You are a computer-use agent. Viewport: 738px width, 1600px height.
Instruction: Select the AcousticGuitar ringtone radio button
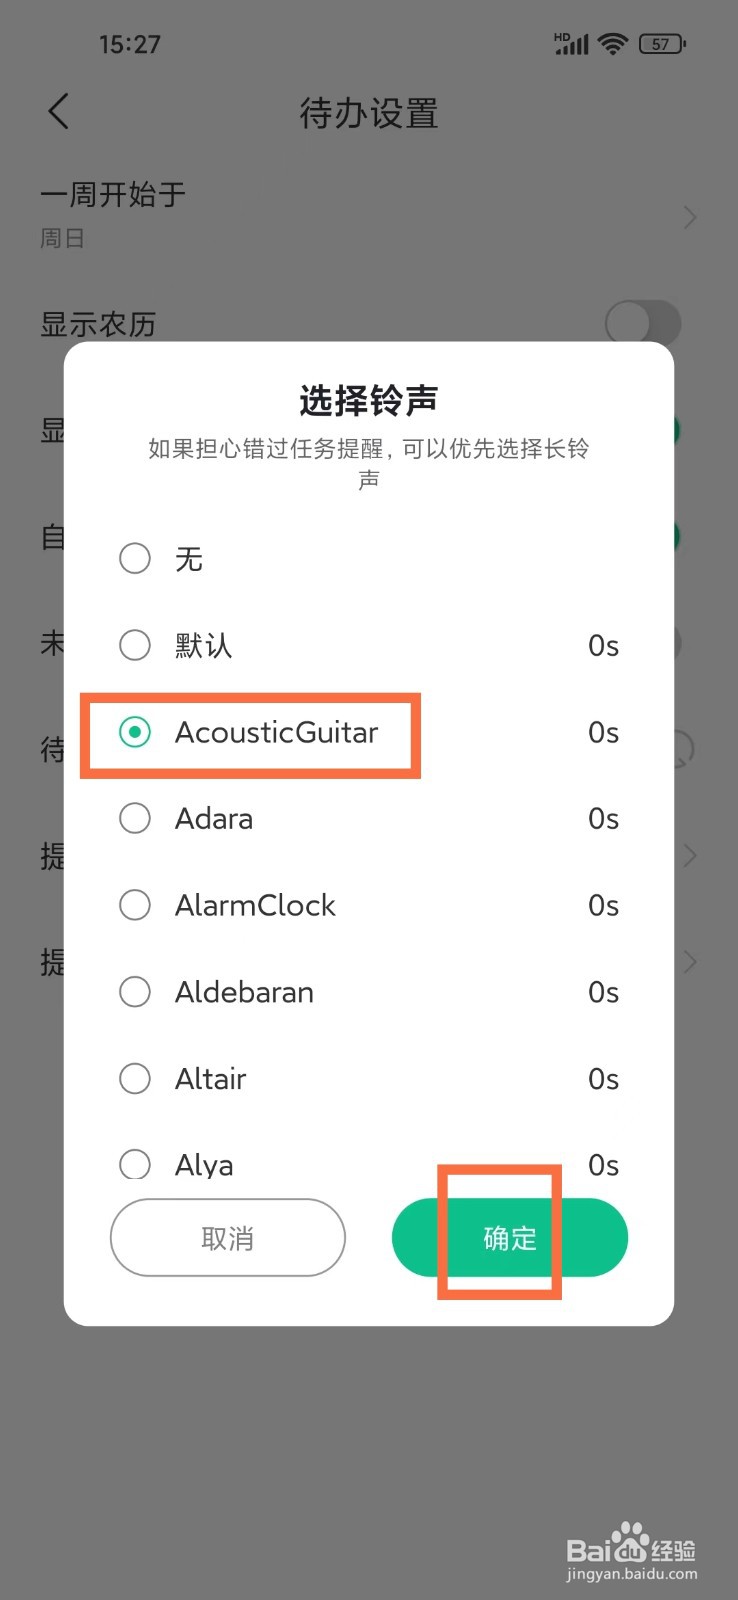tap(135, 732)
